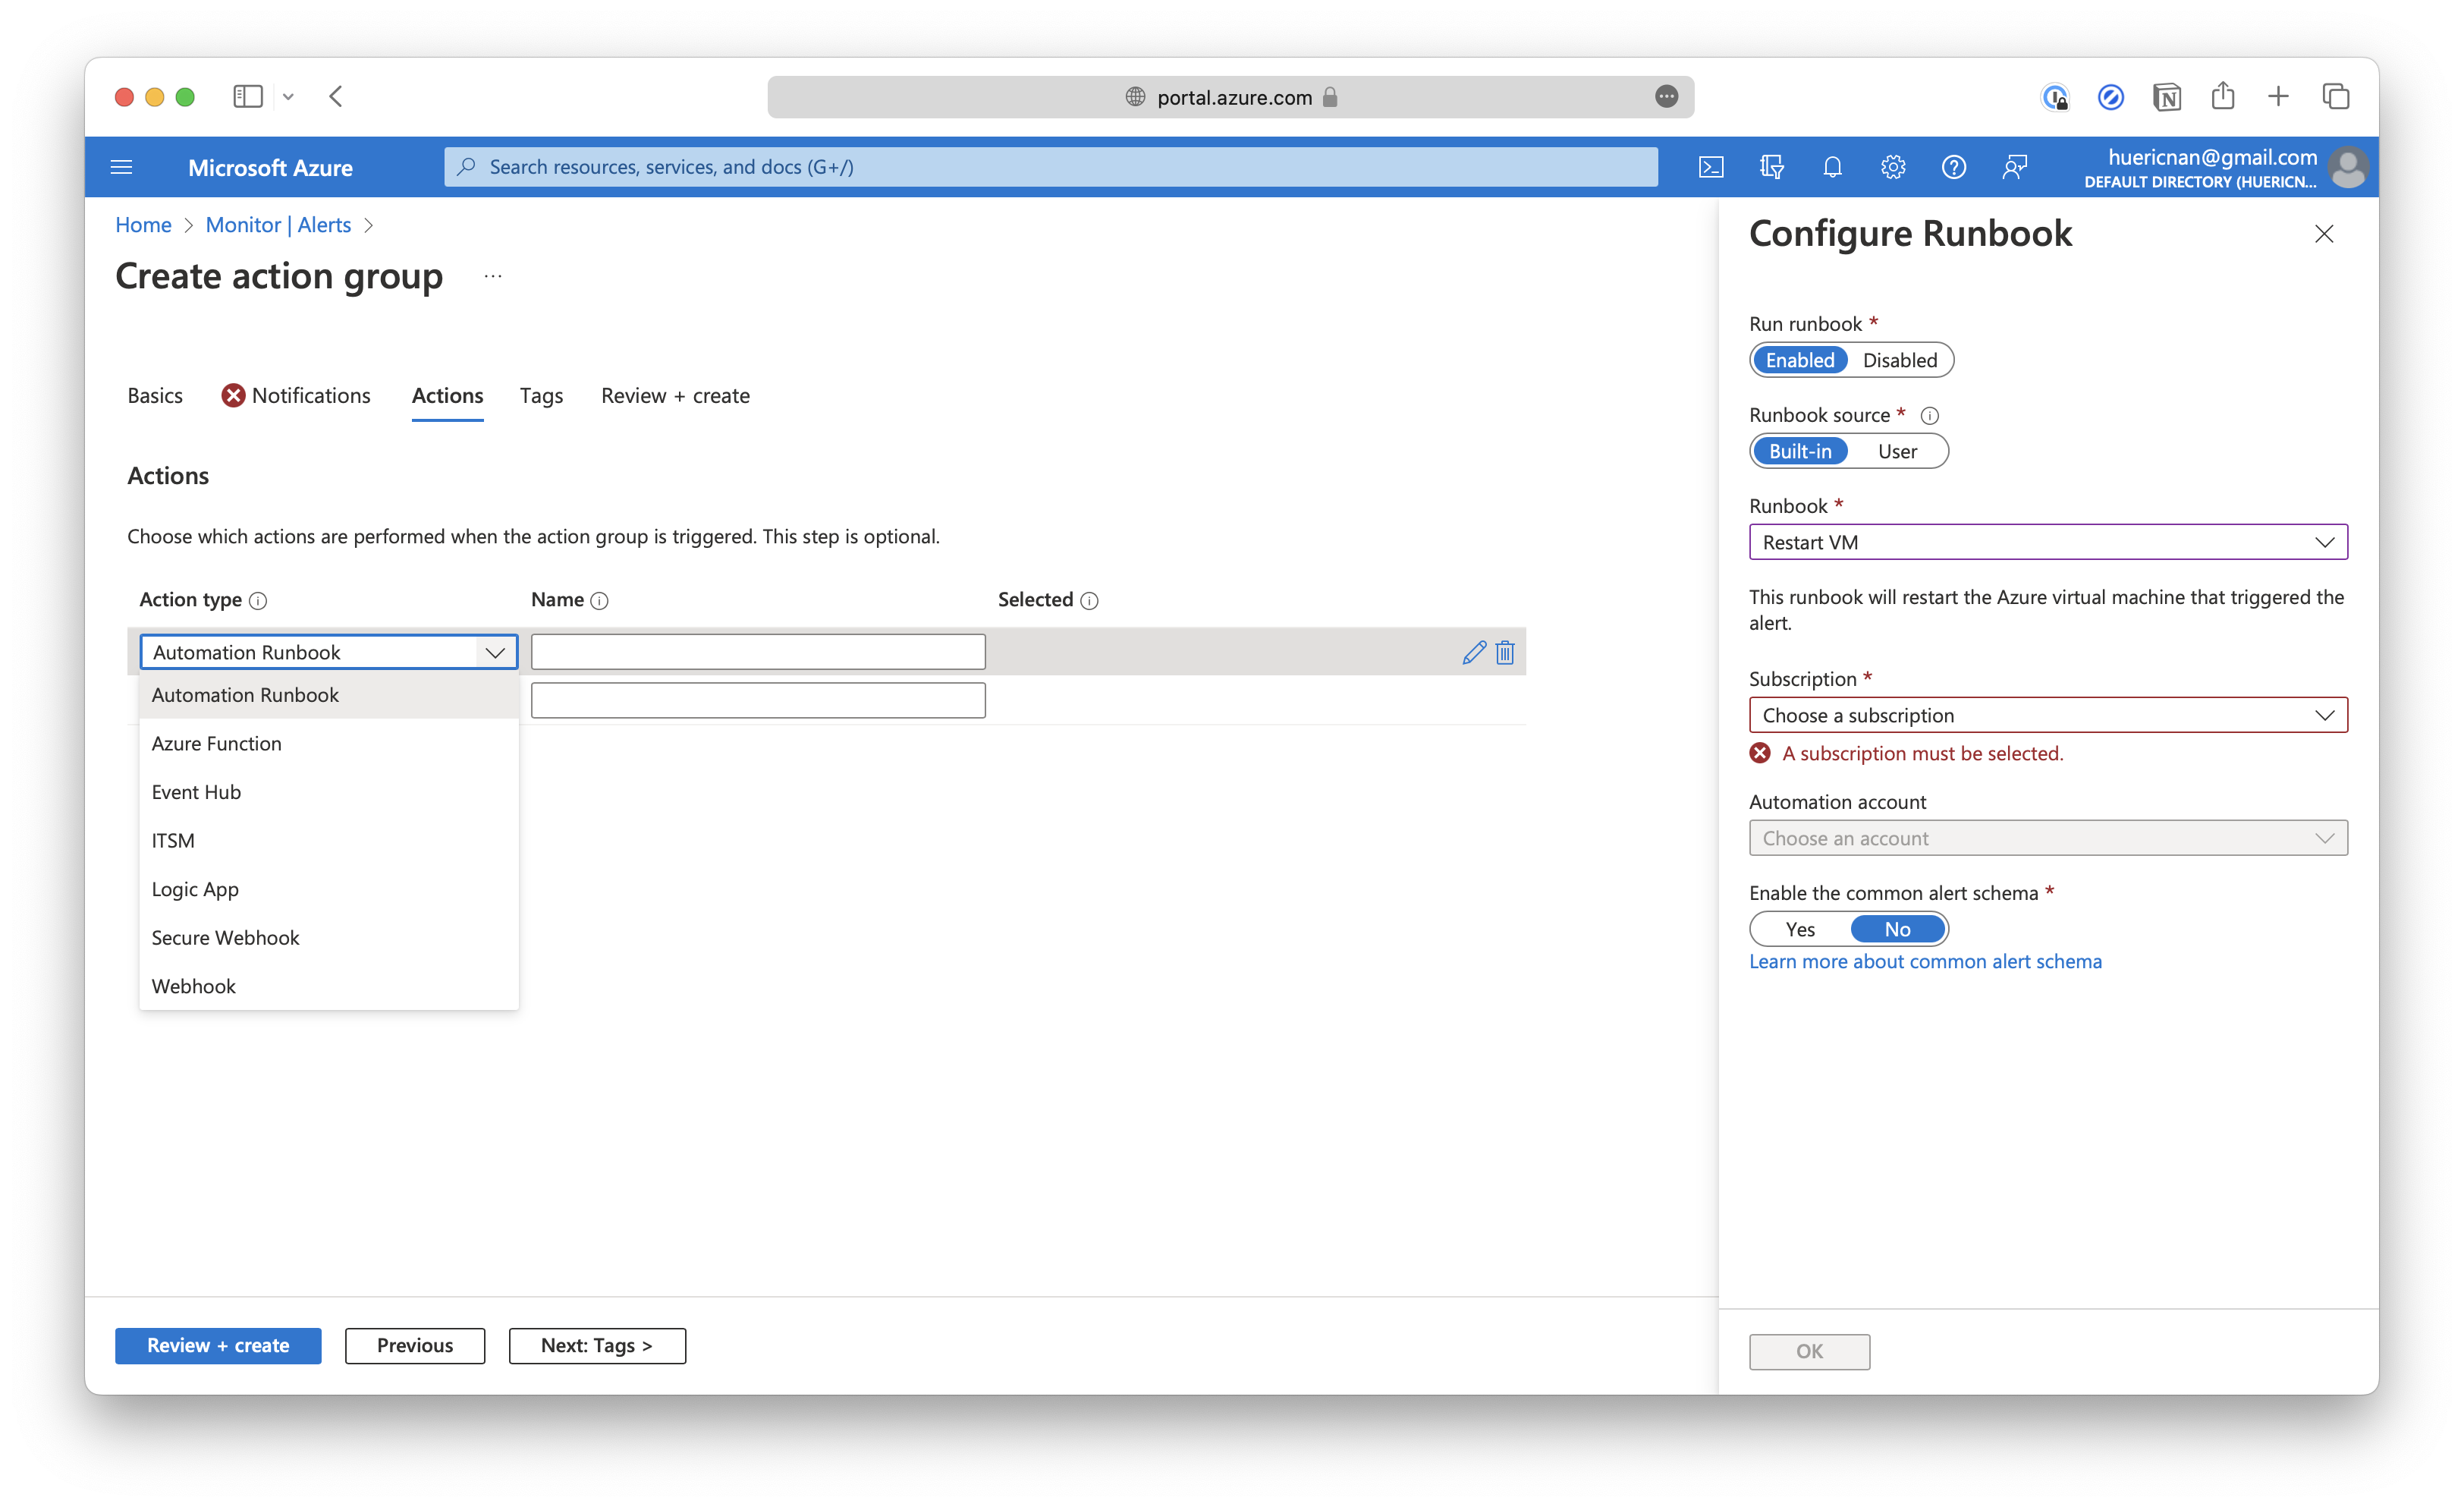
Task: Click the Runbook source info icon
Action: click(x=1929, y=415)
